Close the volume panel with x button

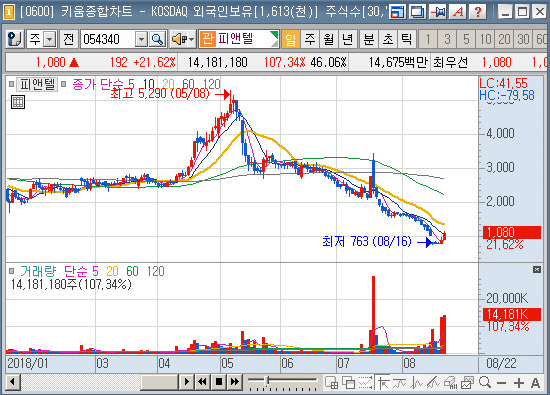pyautogui.click(x=537, y=269)
